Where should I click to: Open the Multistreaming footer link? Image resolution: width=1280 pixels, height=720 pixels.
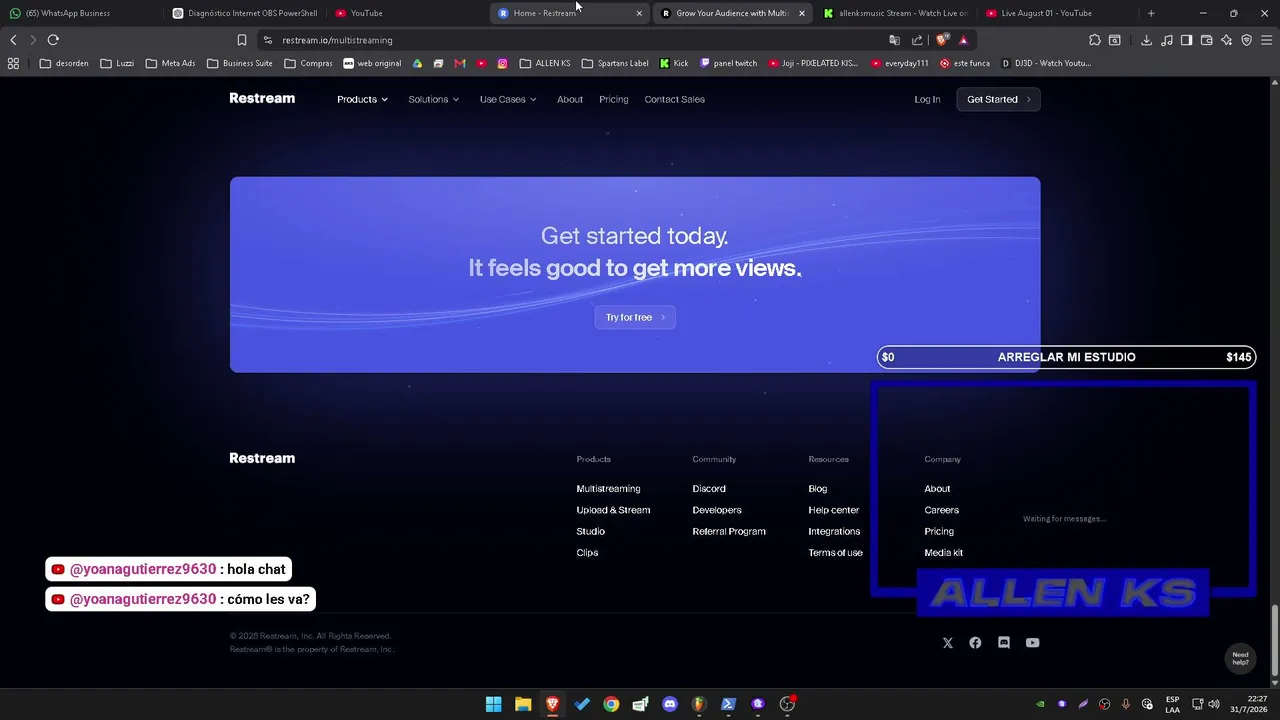pos(608,489)
